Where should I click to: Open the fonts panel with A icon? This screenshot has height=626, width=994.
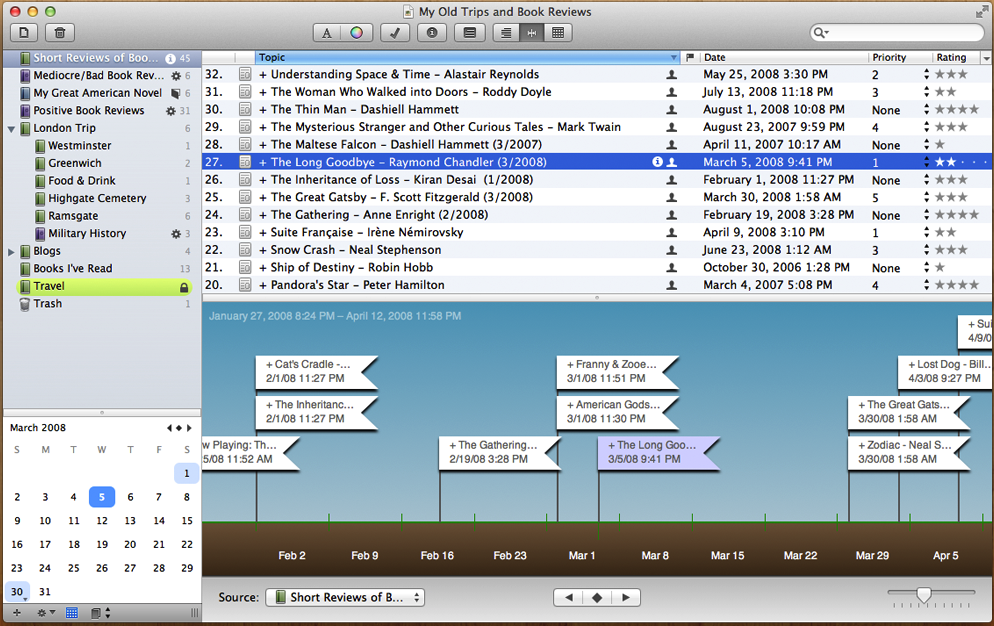(327, 33)
